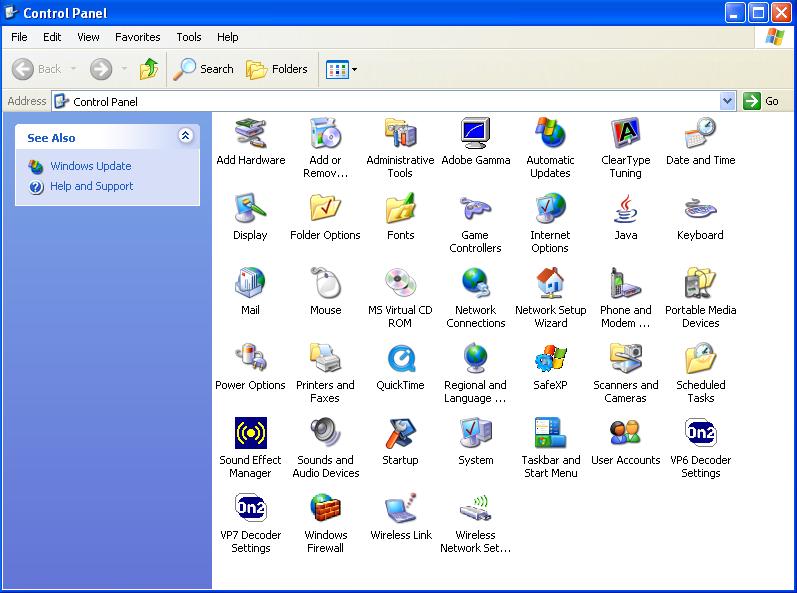Open the File menu
Viewport: 797px width, 593px height.
coord(19,37)
